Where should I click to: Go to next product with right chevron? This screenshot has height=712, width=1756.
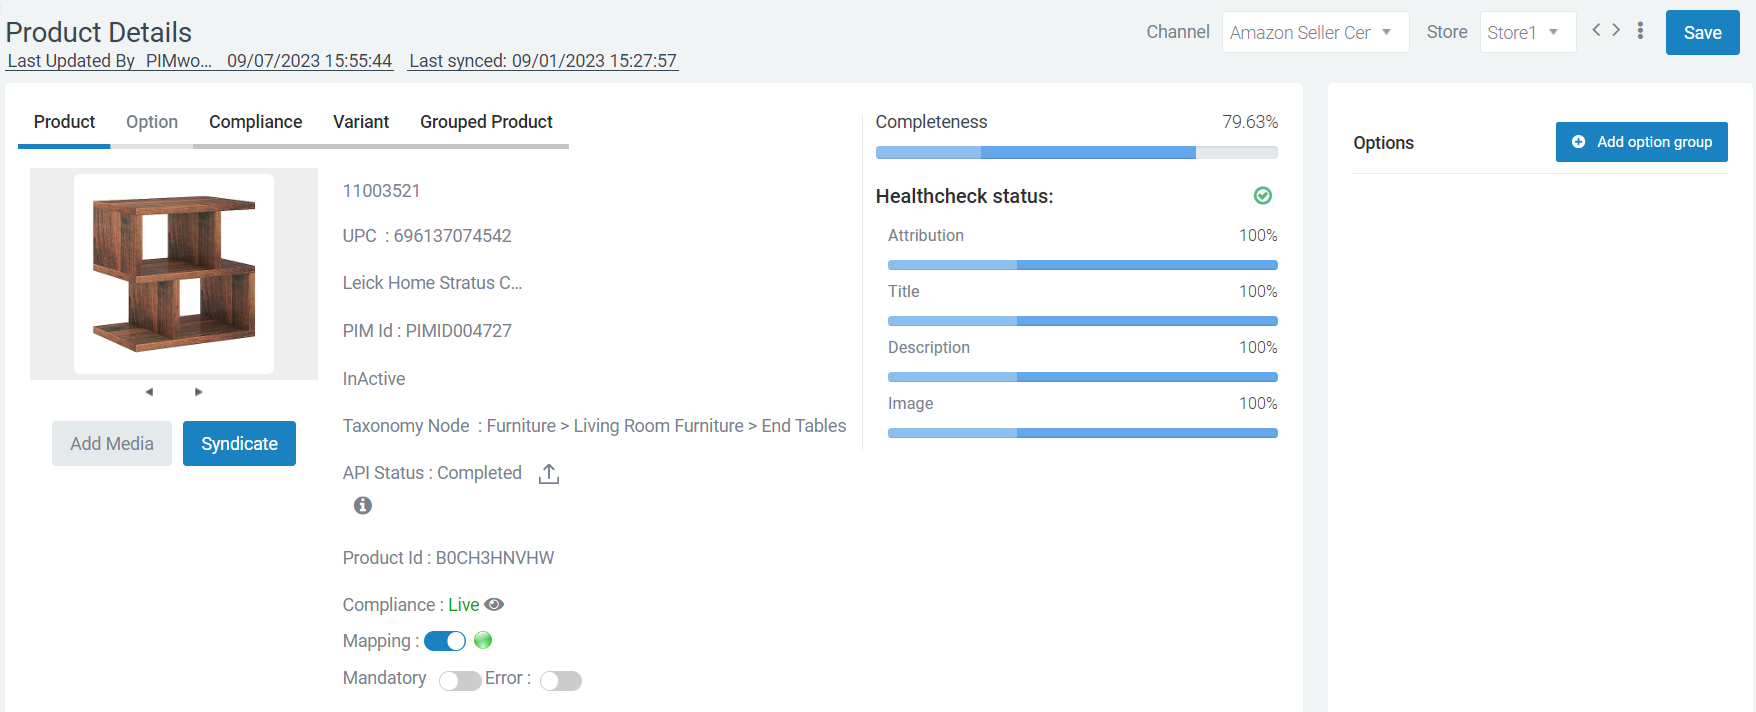click(1616, 30)
